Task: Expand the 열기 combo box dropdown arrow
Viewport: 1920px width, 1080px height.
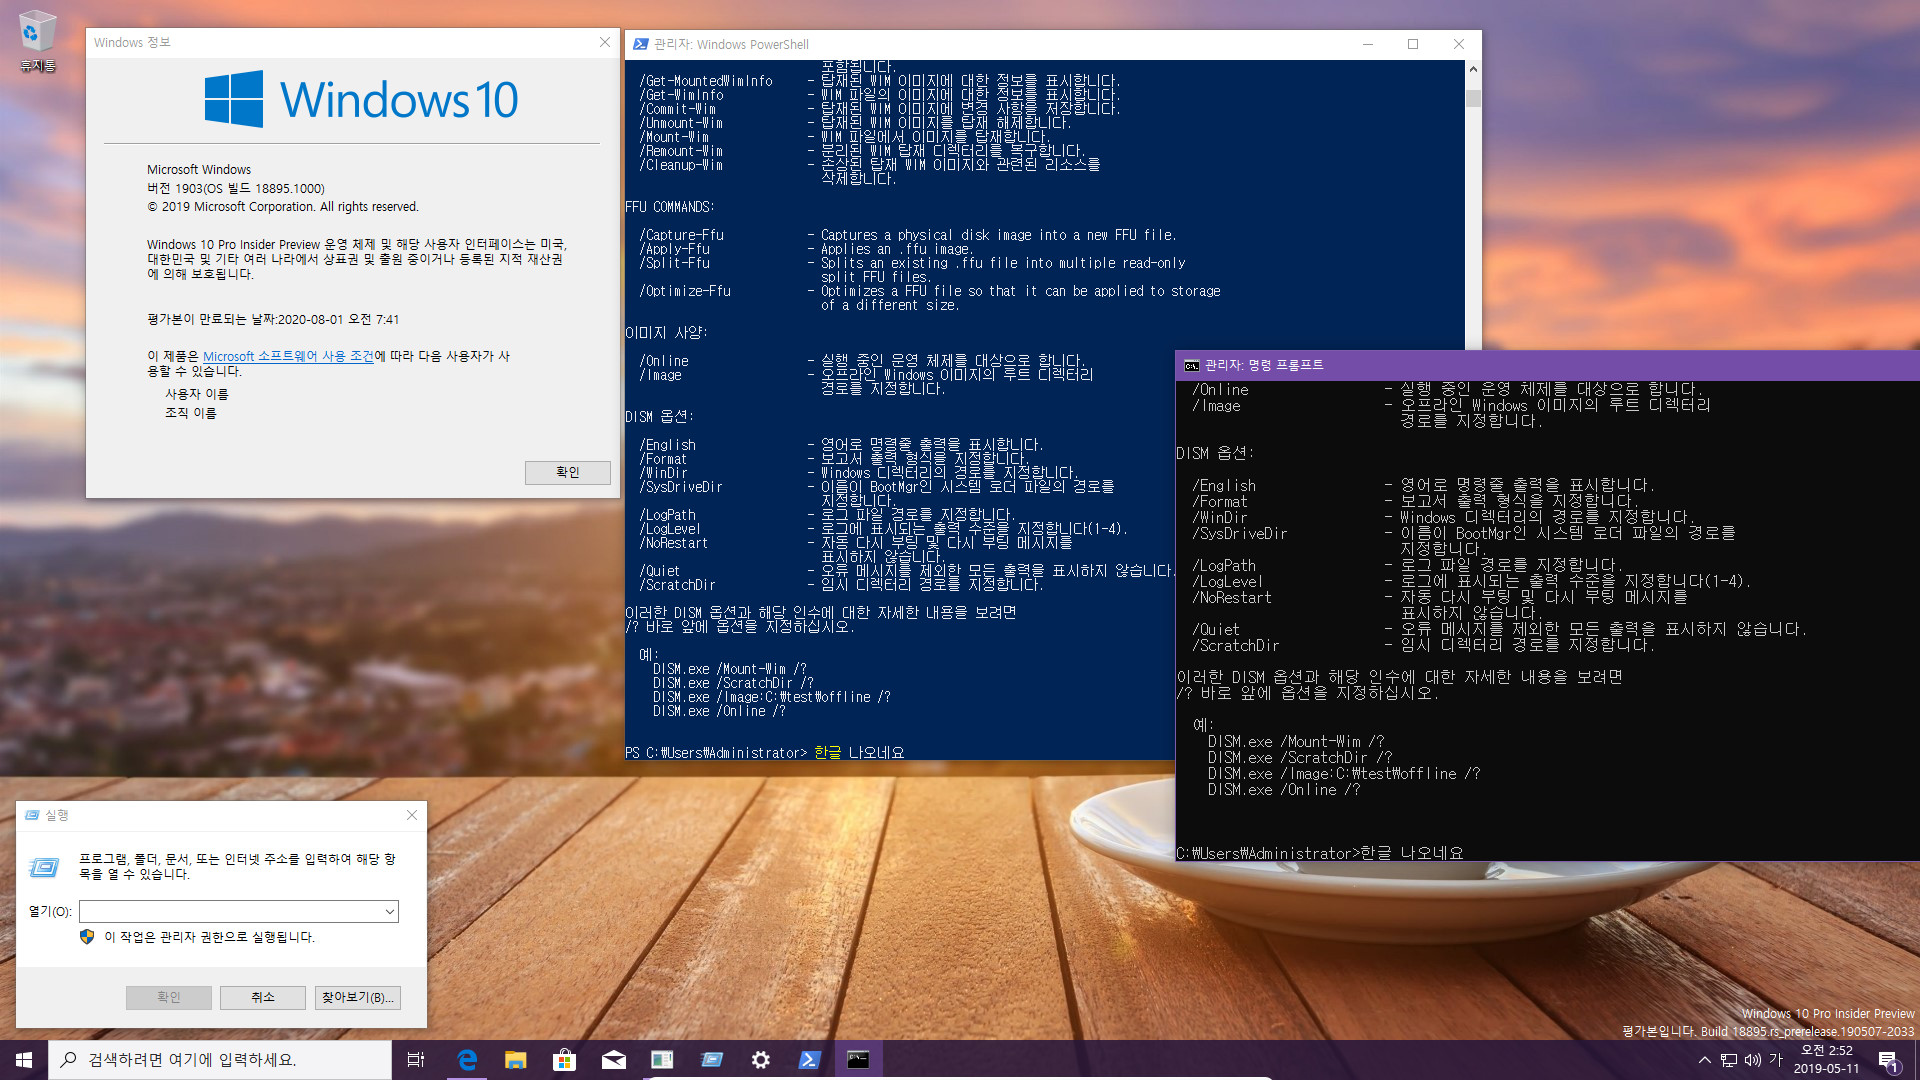Action: [389, 911]
